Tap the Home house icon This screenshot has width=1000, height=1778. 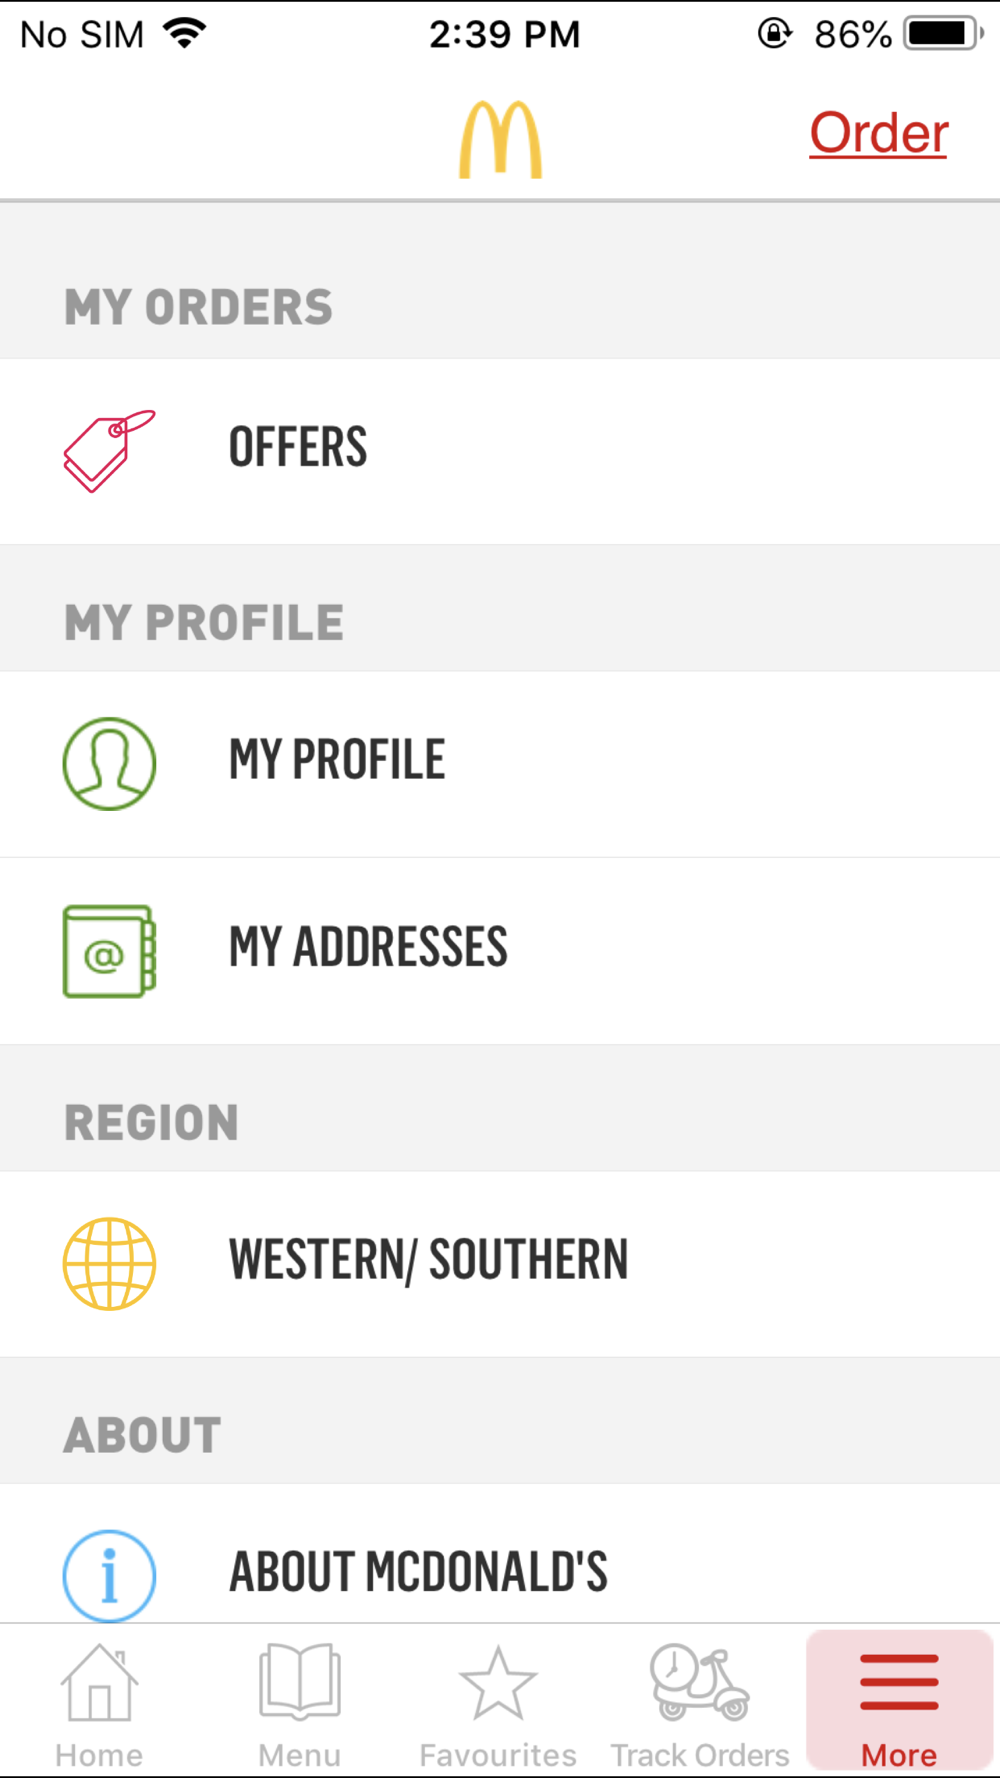pyautogui.click(x=99, y=1683)
